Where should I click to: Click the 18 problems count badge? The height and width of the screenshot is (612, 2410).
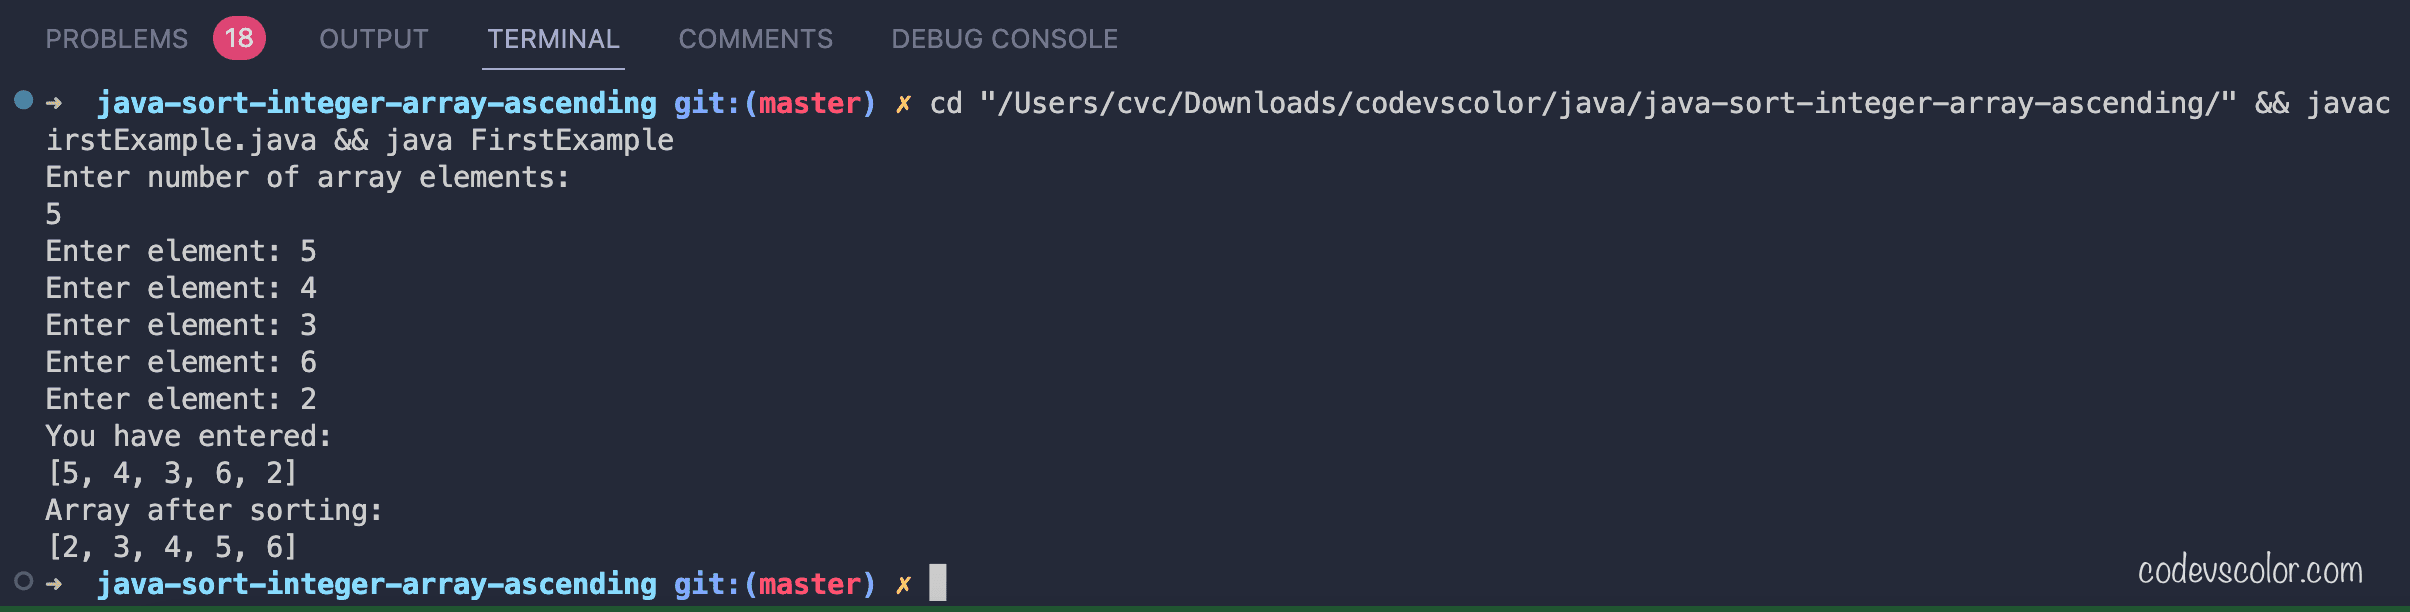click(239, 38)
